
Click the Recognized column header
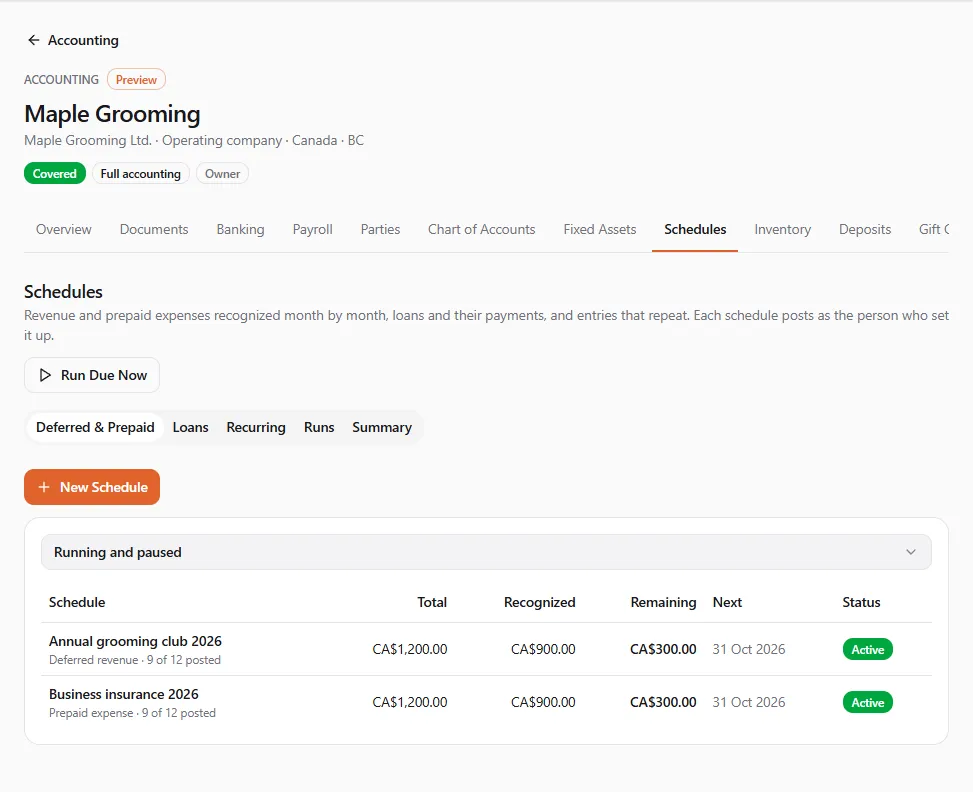pos(539,603)
